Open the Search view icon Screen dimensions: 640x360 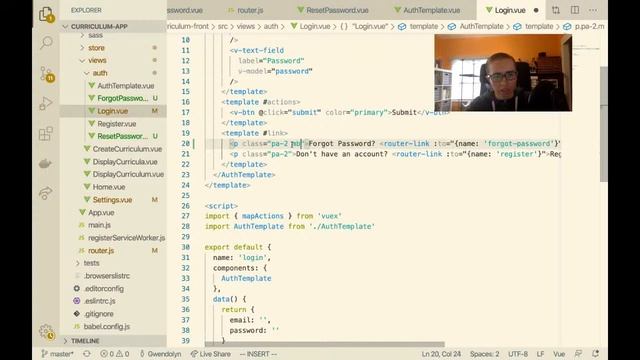coord(46,42)
